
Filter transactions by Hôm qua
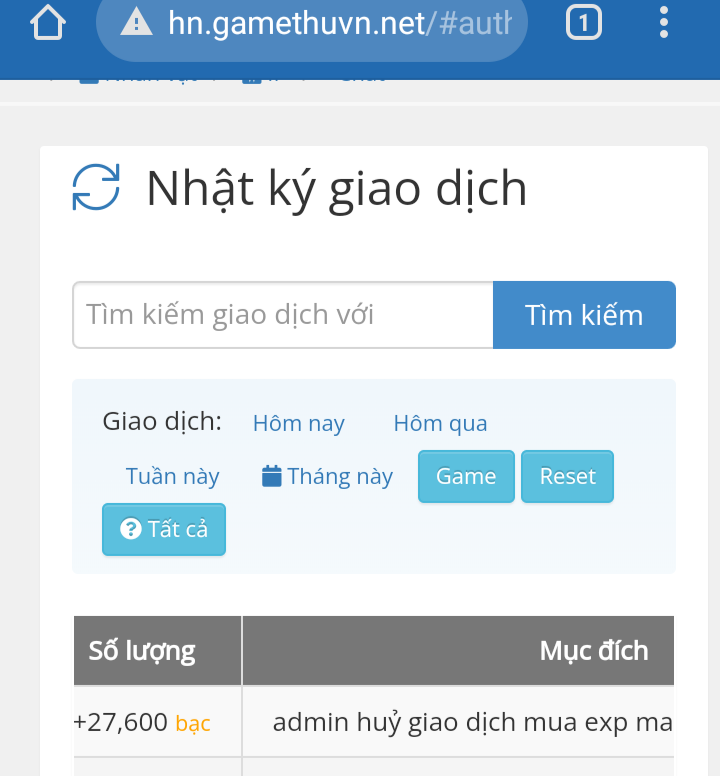pos(440,423)
